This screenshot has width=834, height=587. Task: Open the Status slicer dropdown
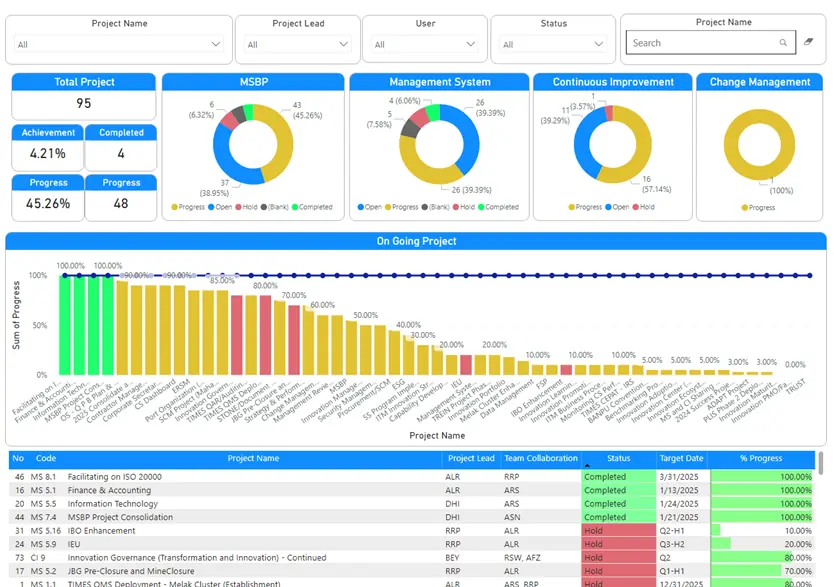553,44
